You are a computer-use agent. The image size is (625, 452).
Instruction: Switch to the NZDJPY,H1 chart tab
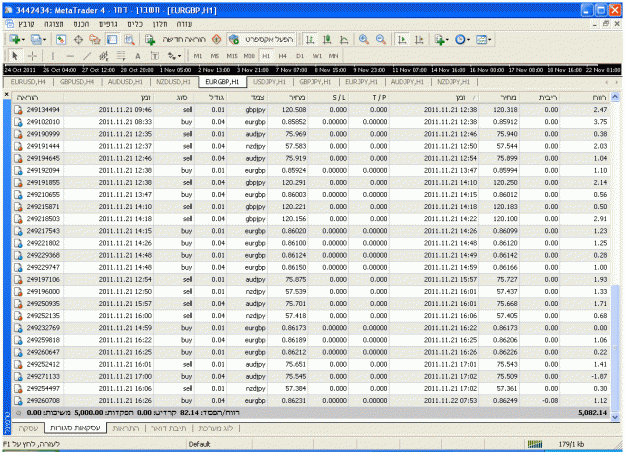(x=453, y=82)
